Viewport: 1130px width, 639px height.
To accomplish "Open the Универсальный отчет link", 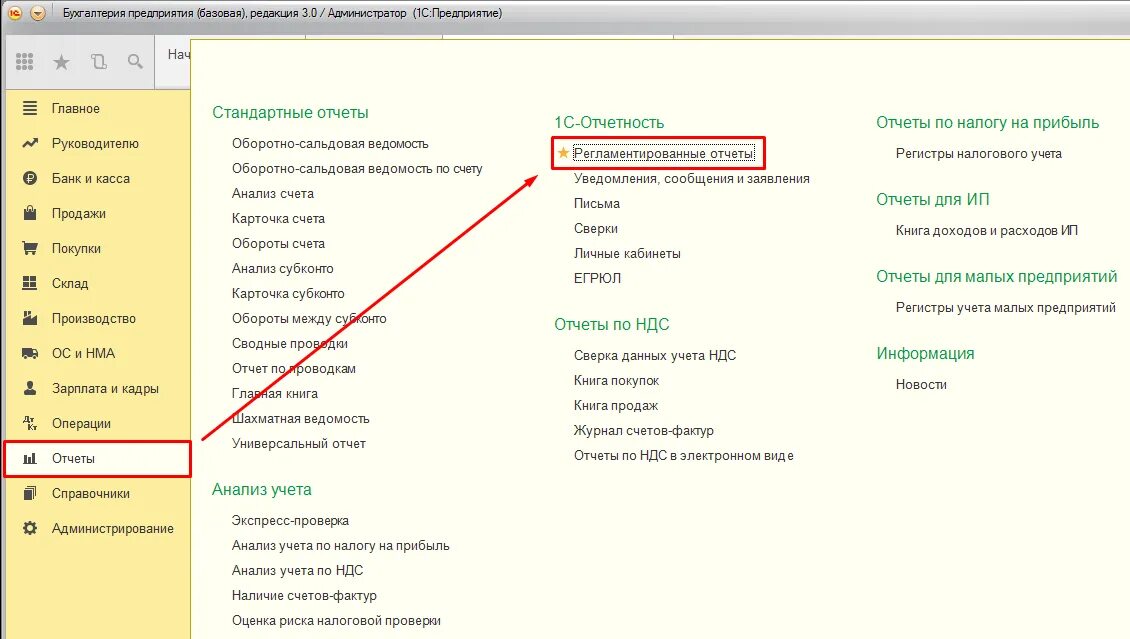I will (298, 444).
